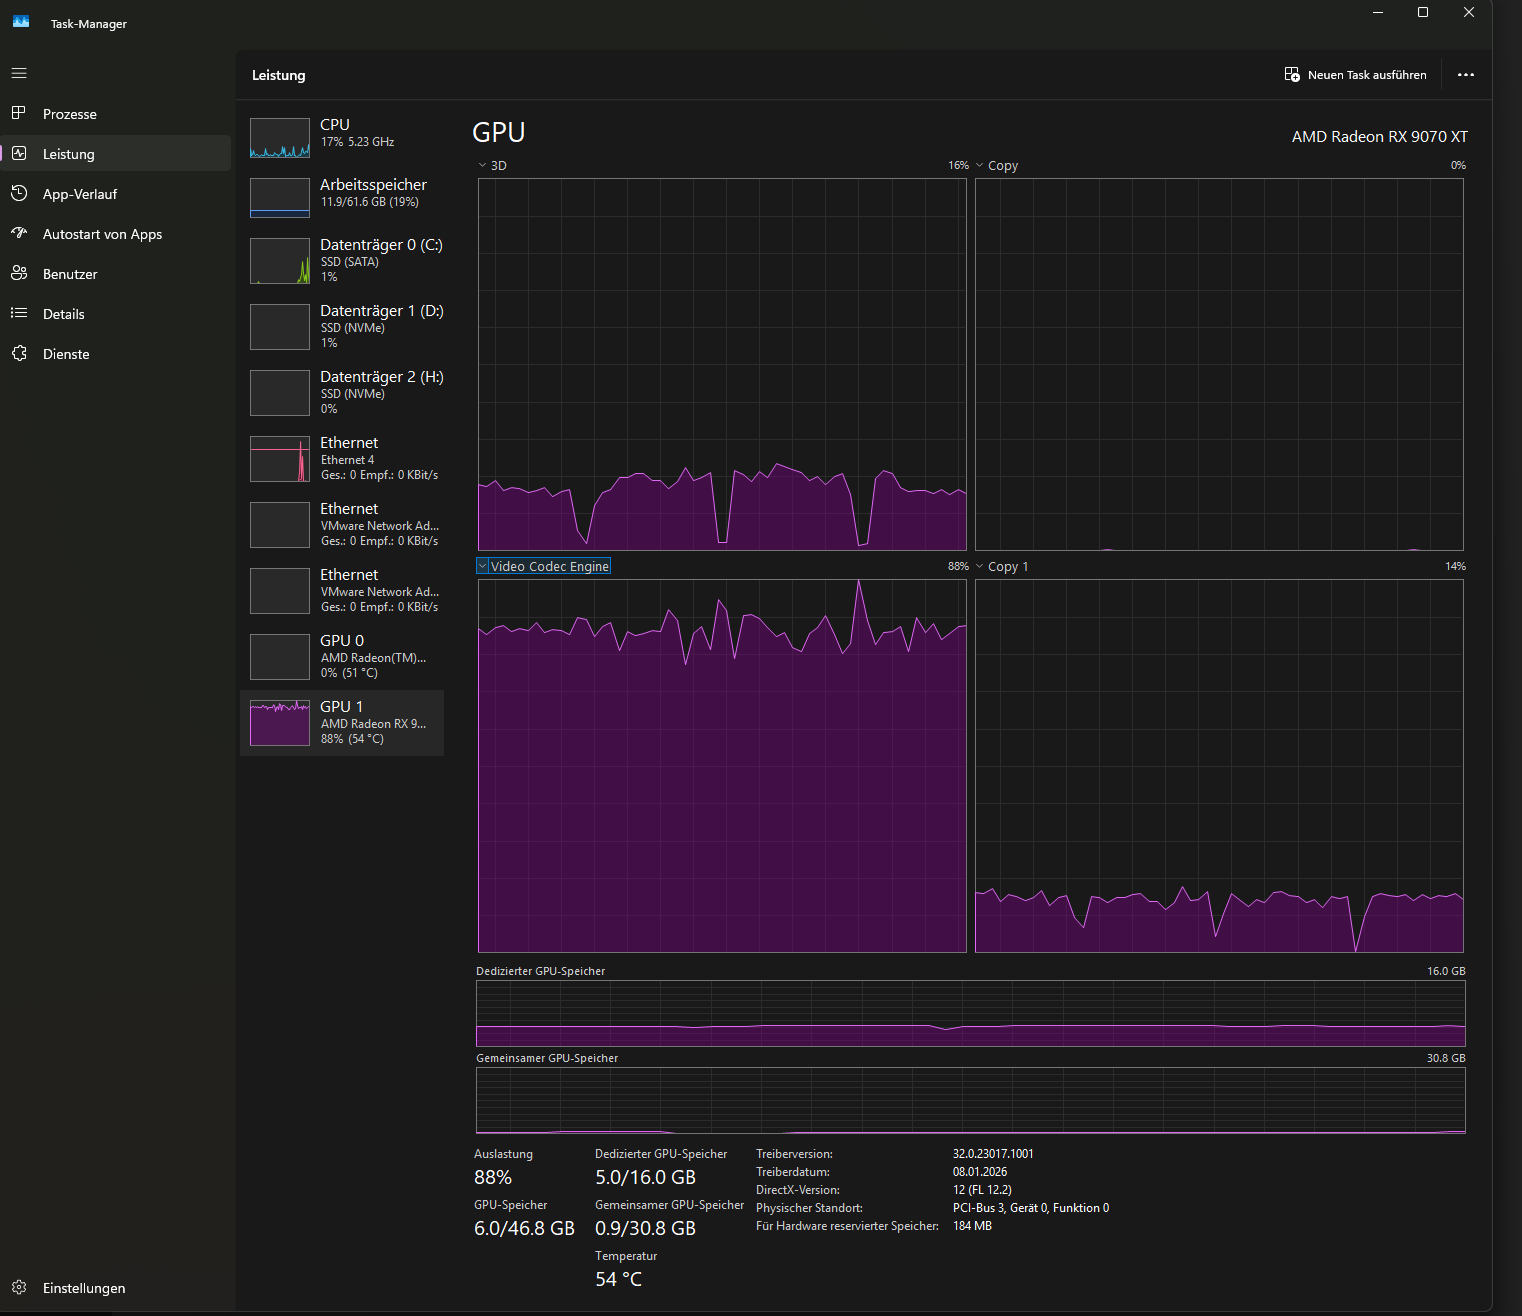Click the Details list icon
The height and width of the screenshot is (1316, 1522).
[19, 313]
